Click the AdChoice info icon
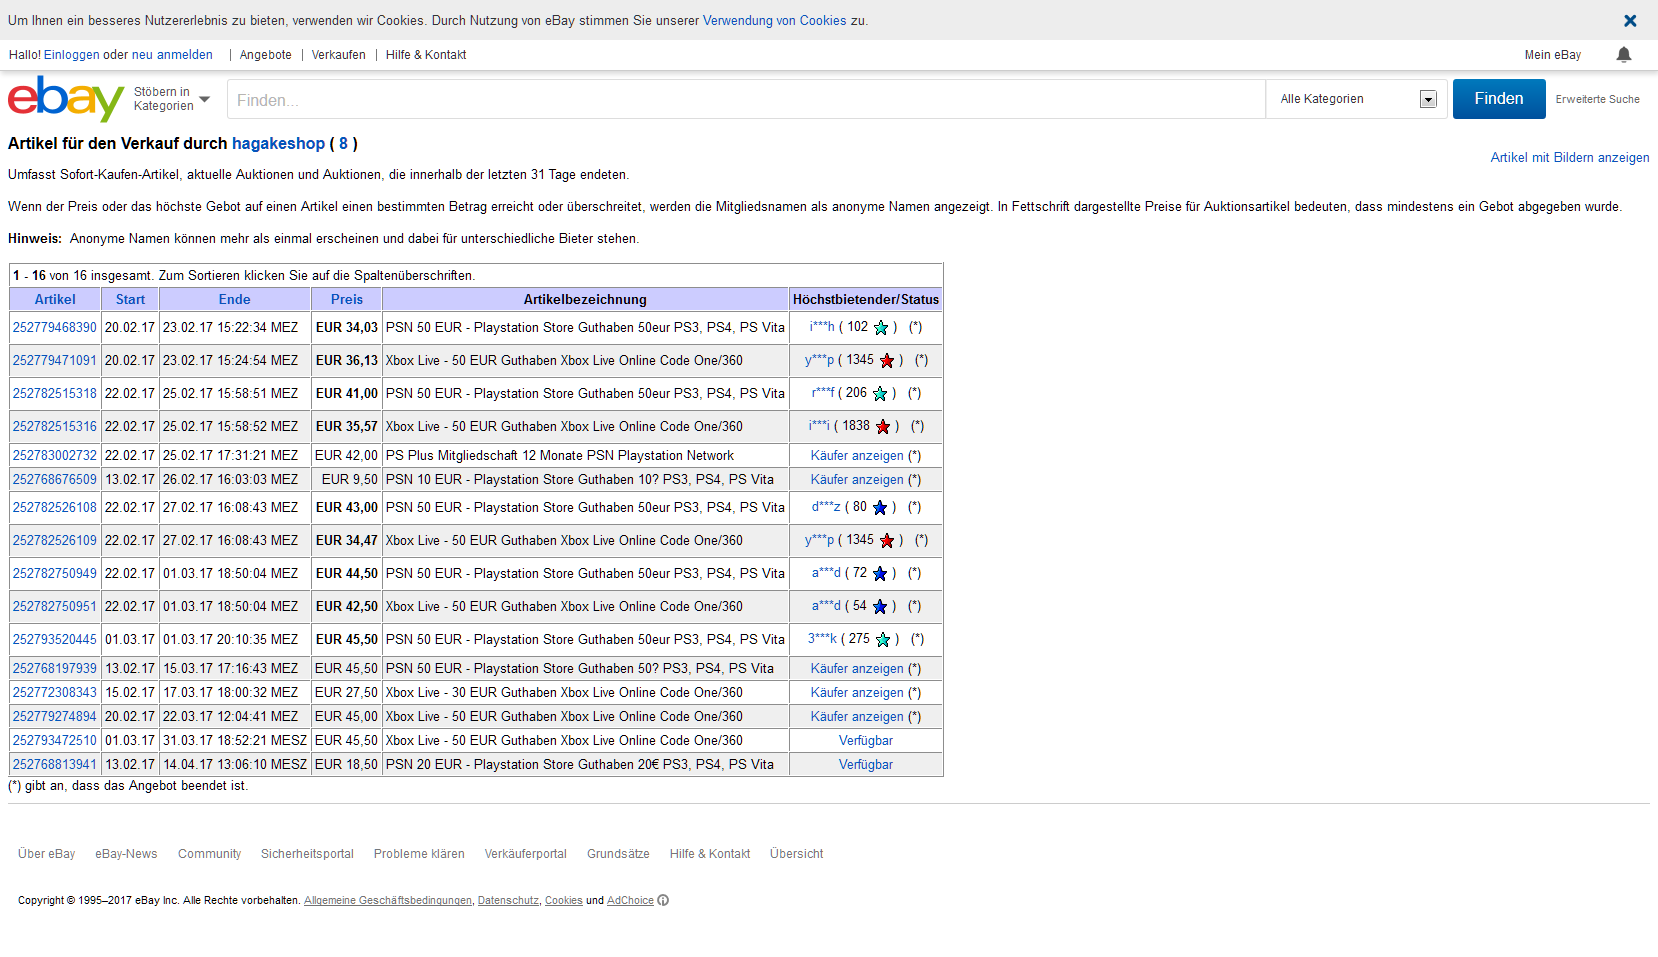1658x957 pixels. click(663, 900)
